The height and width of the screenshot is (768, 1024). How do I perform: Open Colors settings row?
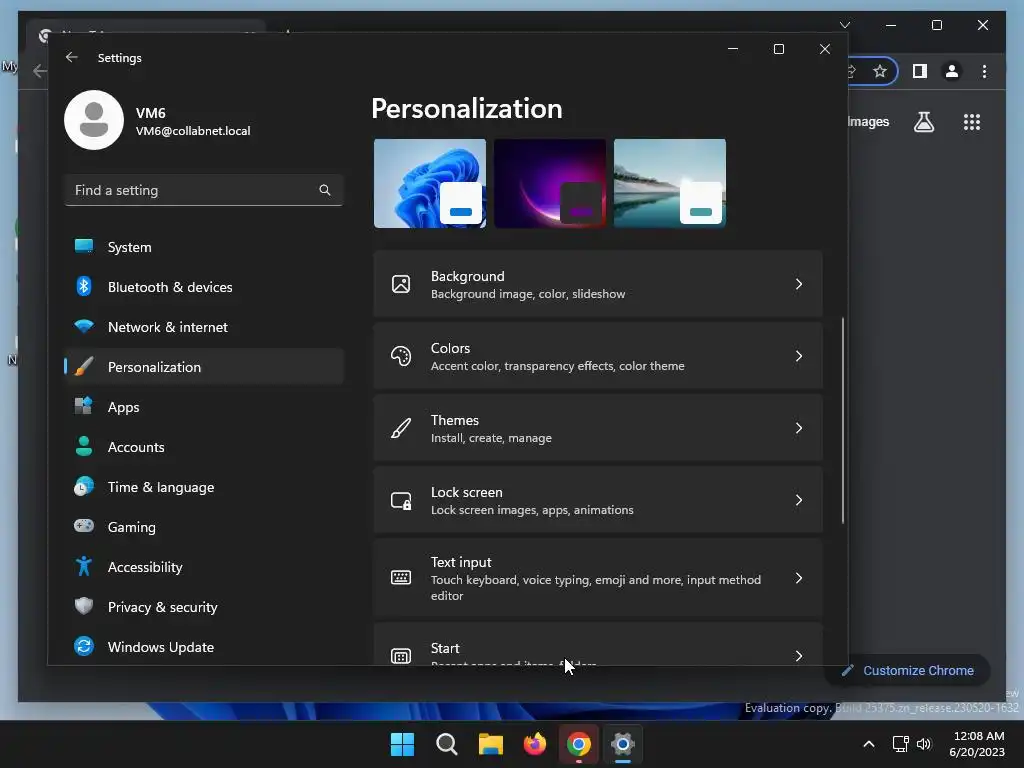click(x=598, y=356)
